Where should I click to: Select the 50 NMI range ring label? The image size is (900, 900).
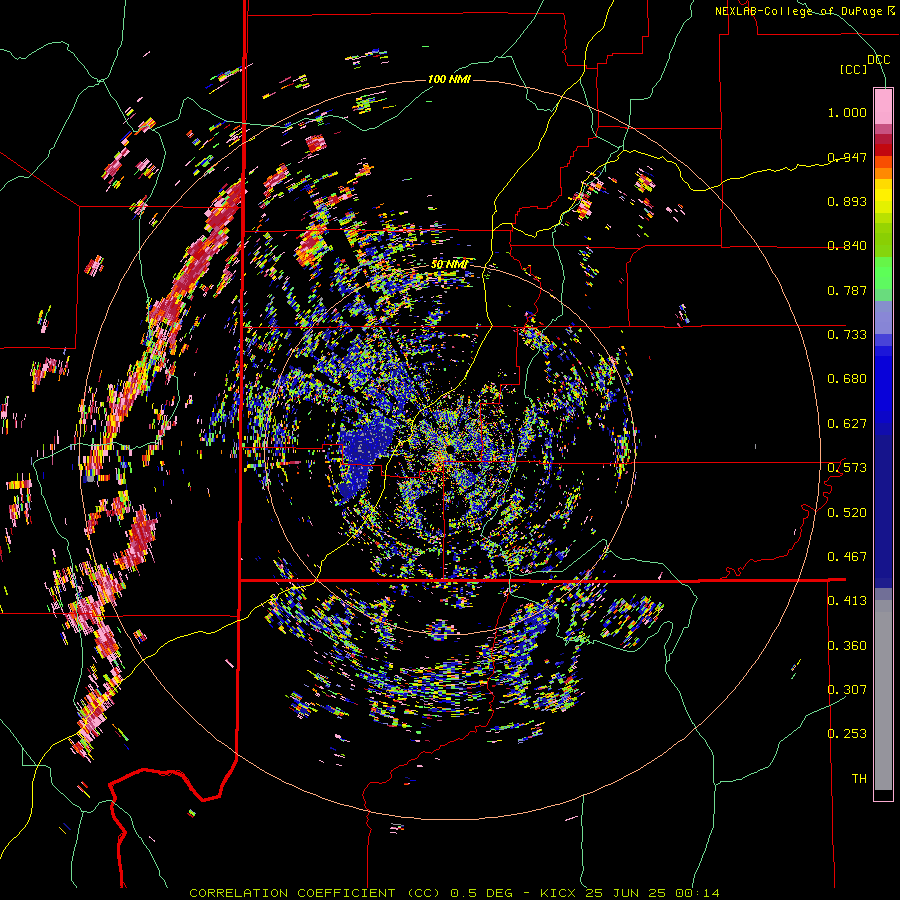point(449,265)
